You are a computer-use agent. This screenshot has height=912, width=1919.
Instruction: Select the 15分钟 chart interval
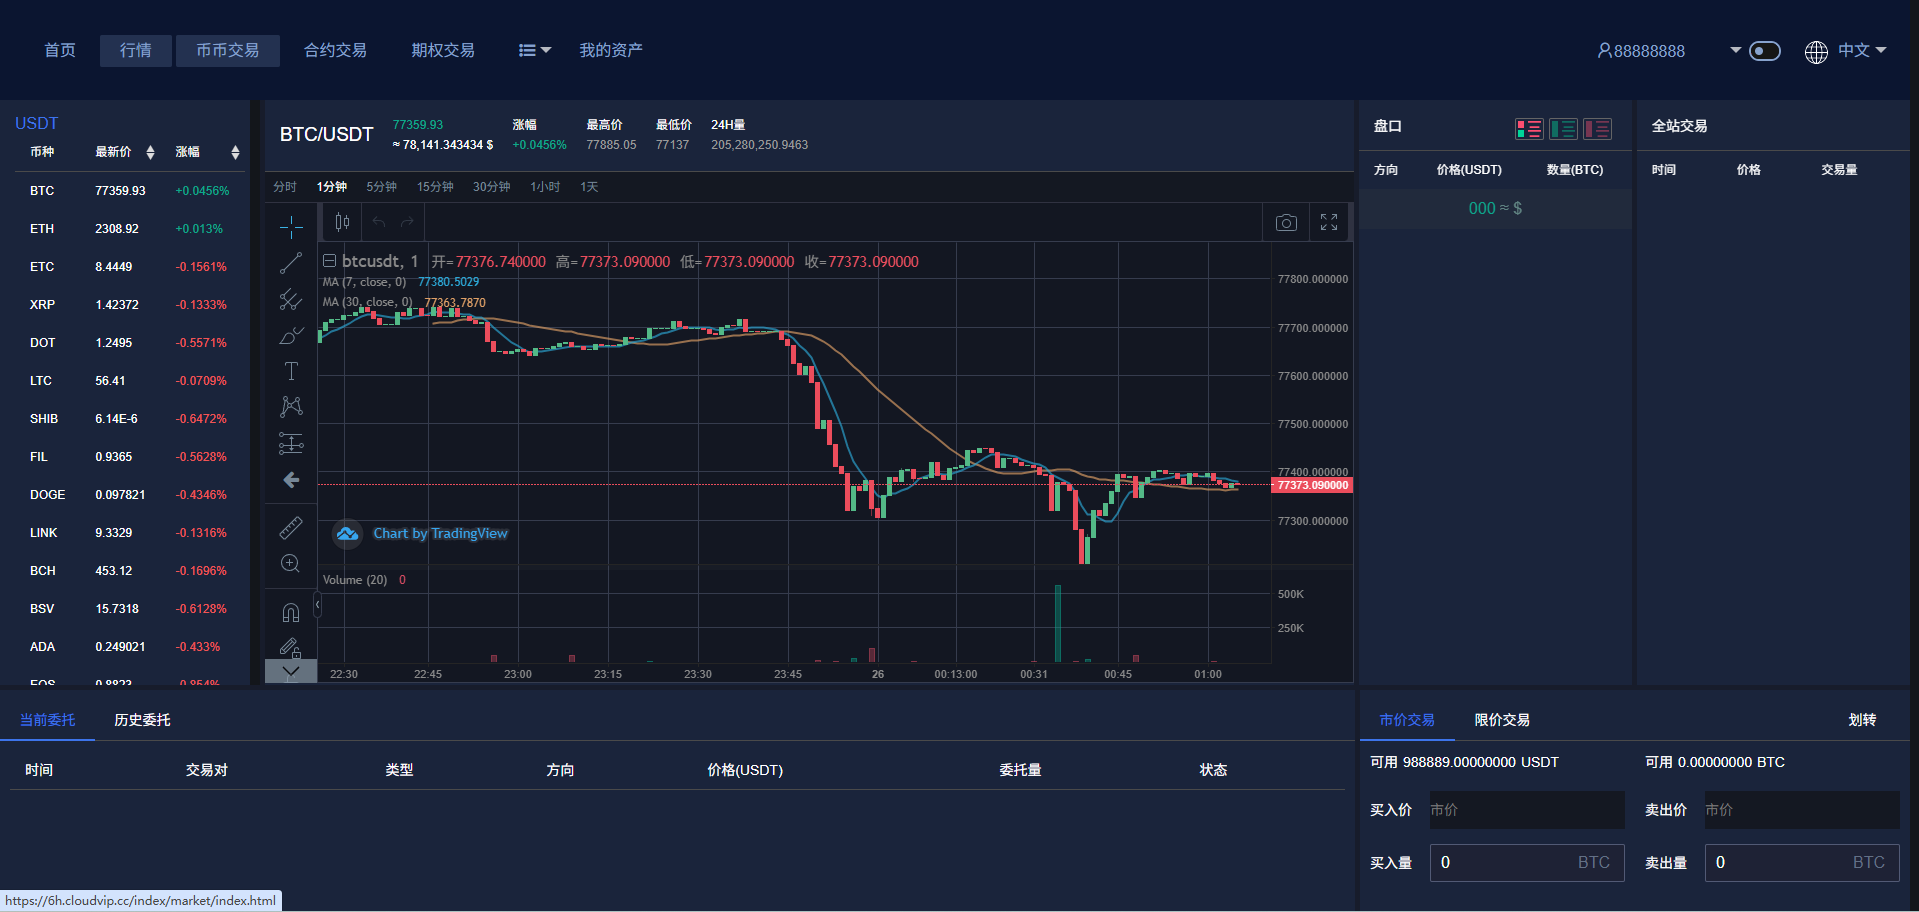tap(435, 187)
